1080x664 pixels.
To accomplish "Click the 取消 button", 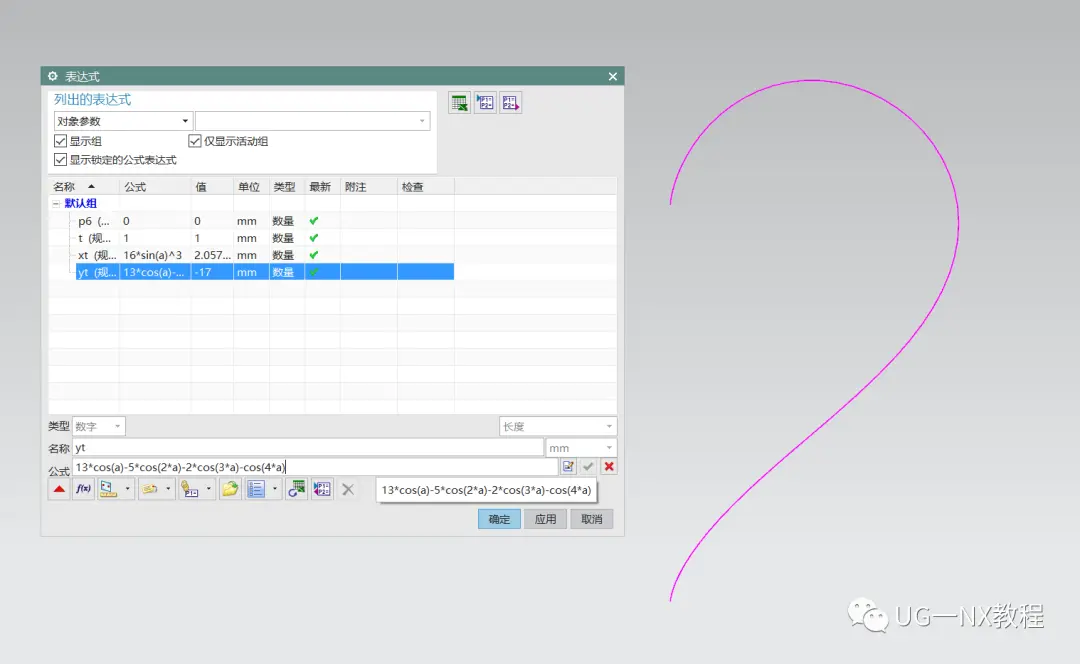I will 592,519.
